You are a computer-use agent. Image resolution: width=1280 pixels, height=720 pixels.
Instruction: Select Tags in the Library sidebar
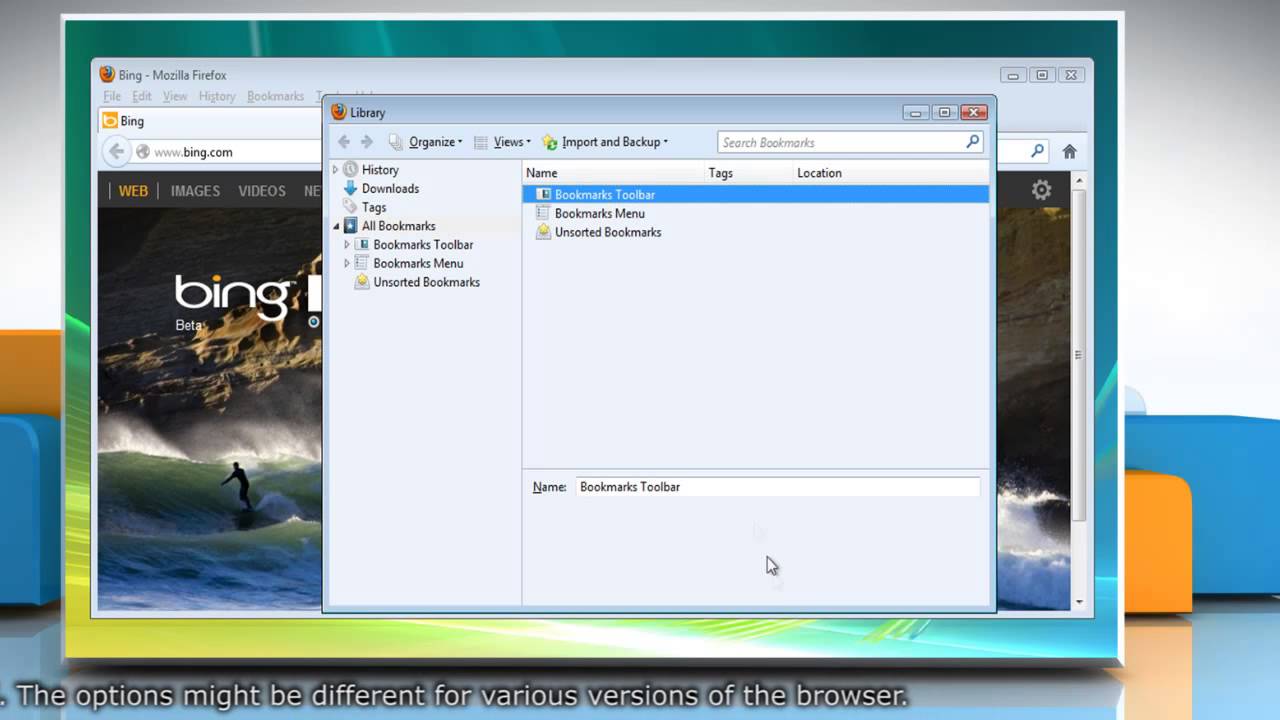click(x=374, y=208)
